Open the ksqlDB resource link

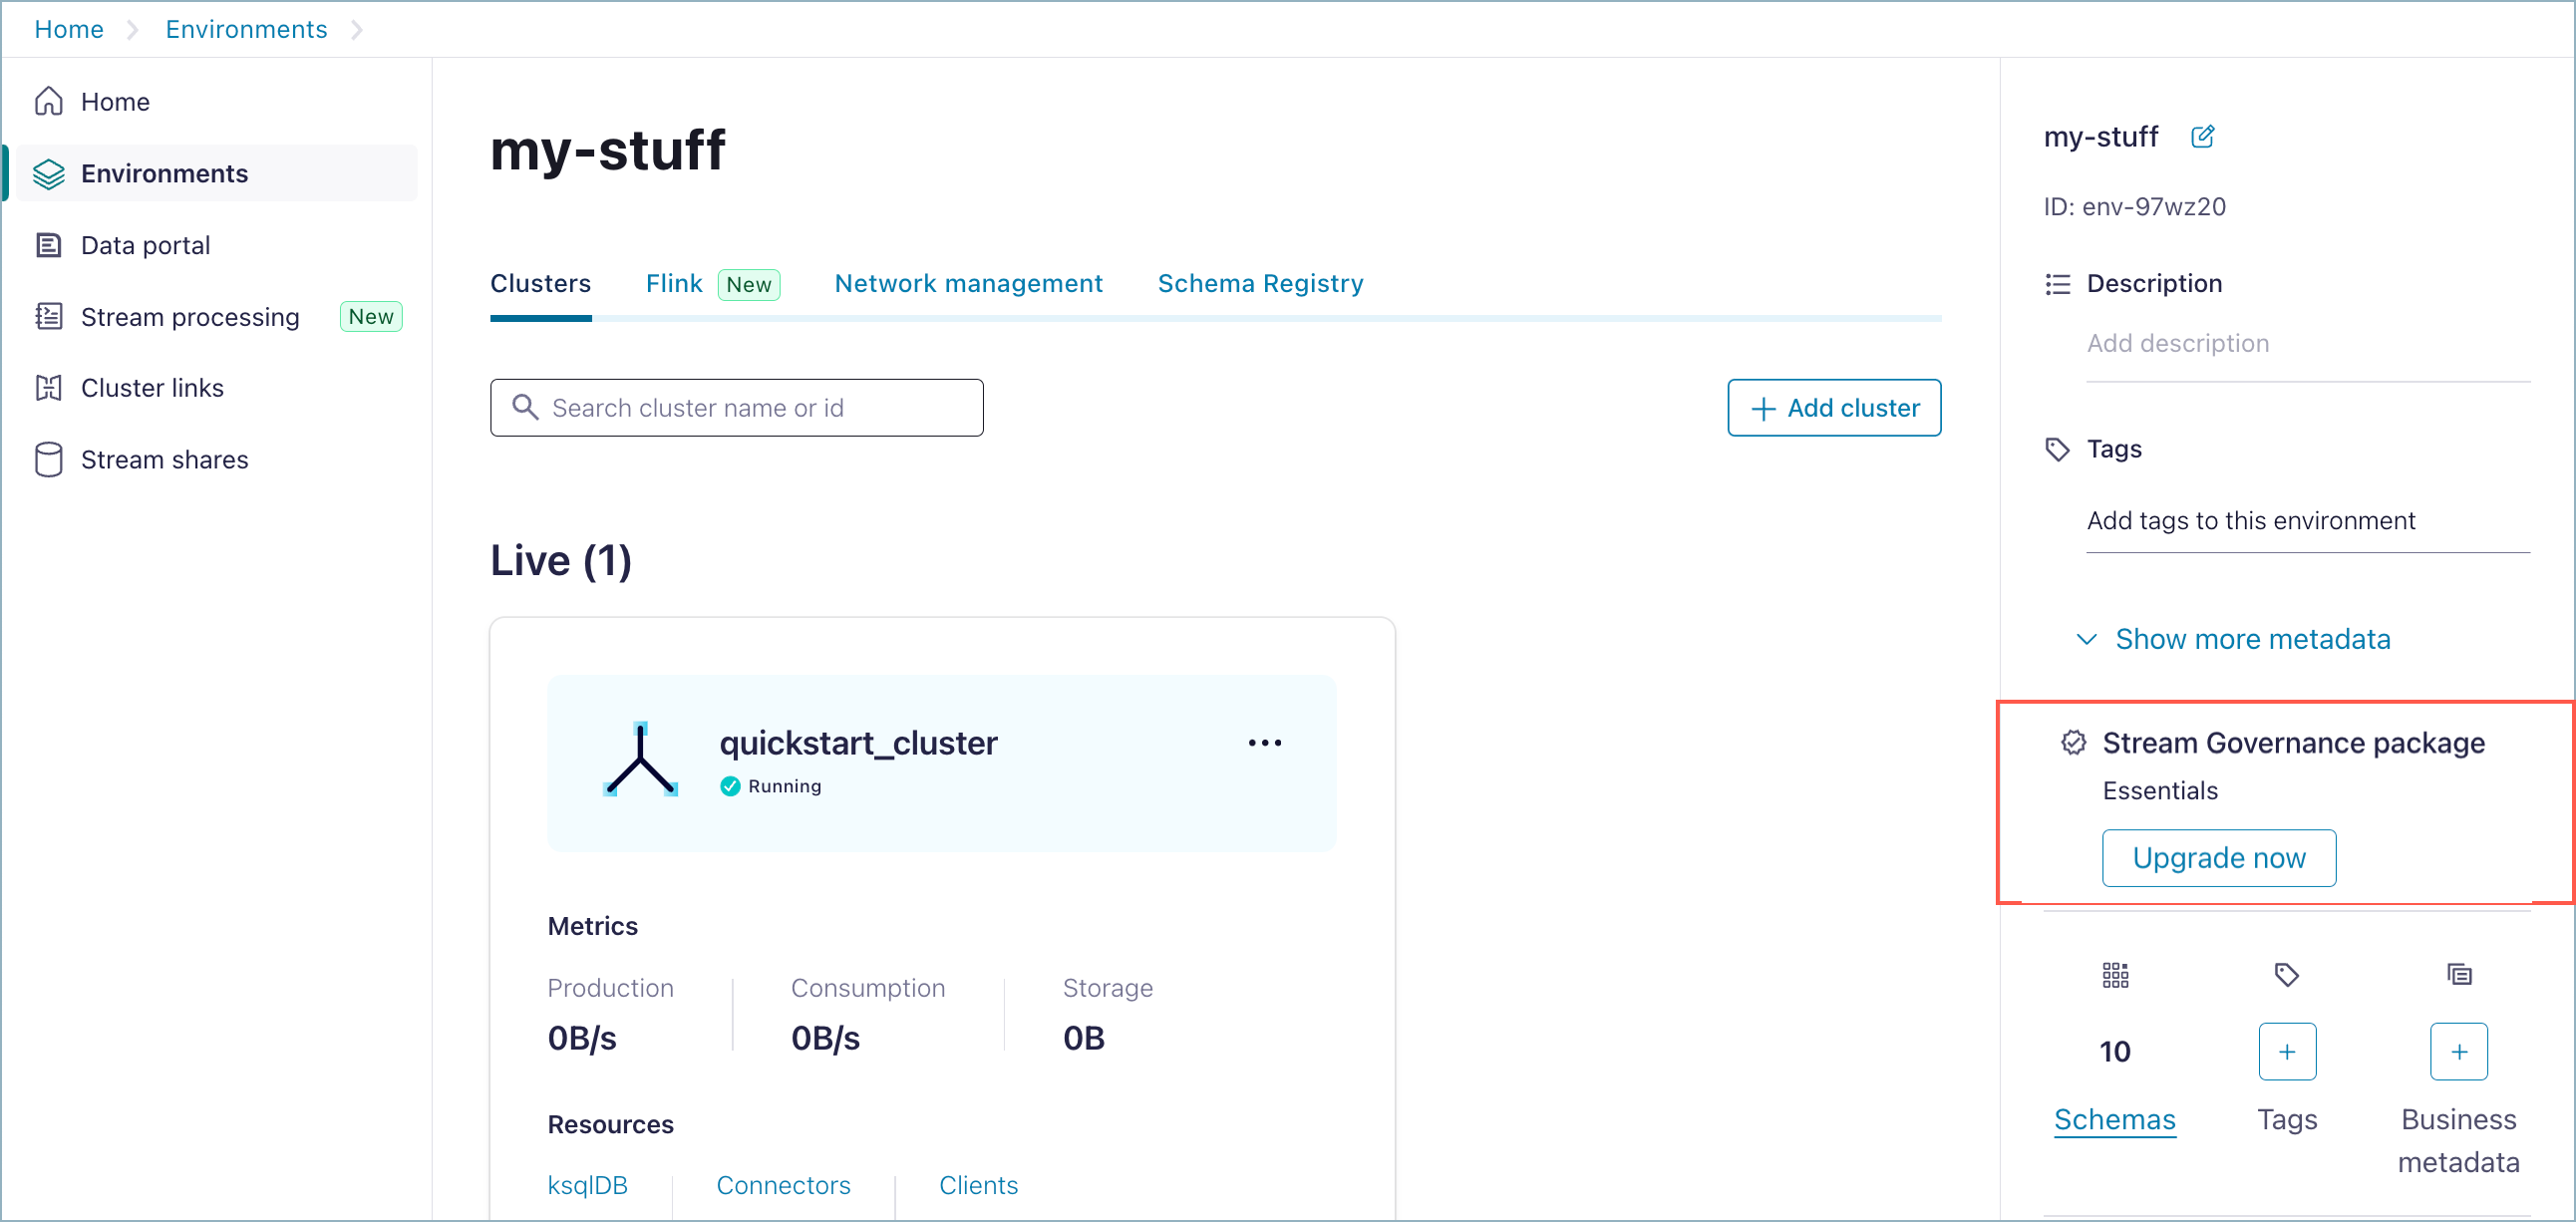587,1185
